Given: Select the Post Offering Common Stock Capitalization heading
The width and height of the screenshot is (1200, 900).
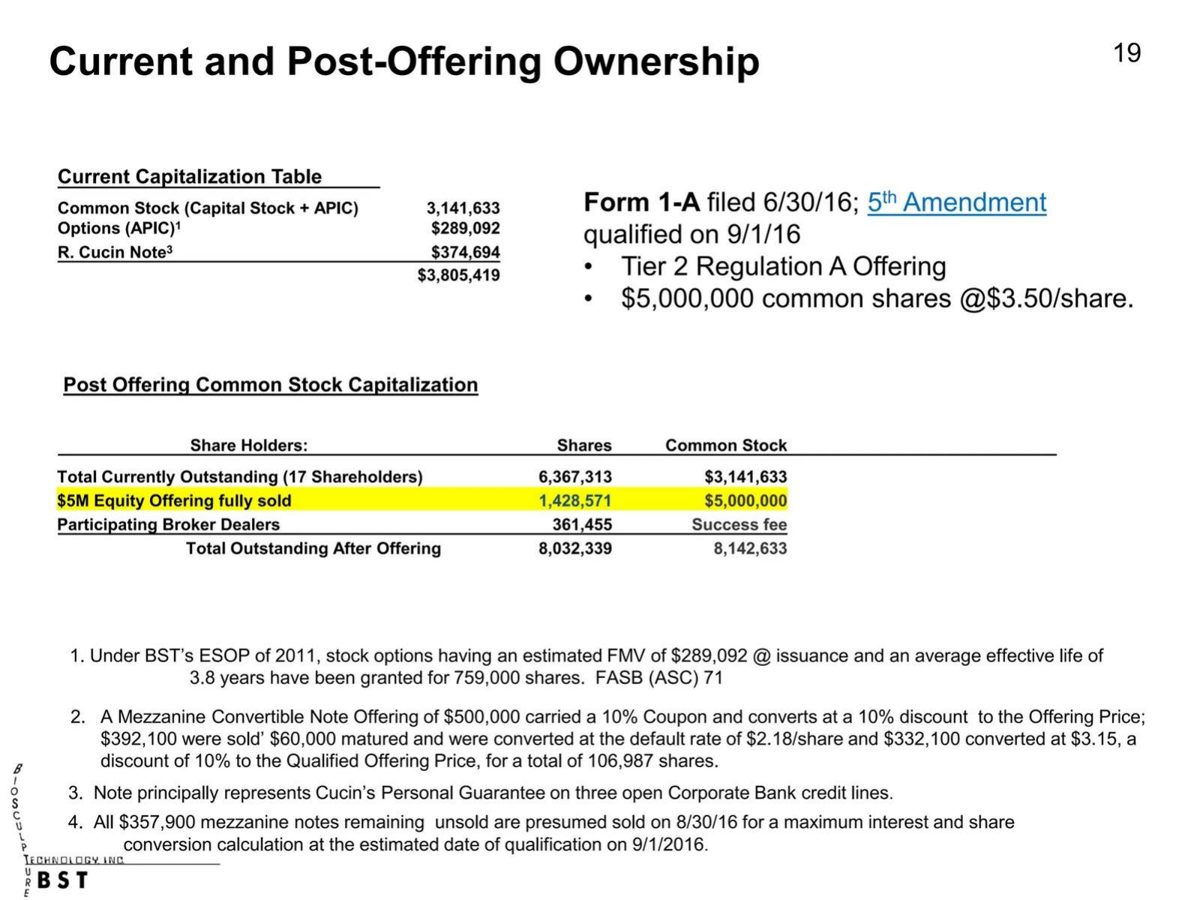Looking at the screenshot, I should point(271,385).
